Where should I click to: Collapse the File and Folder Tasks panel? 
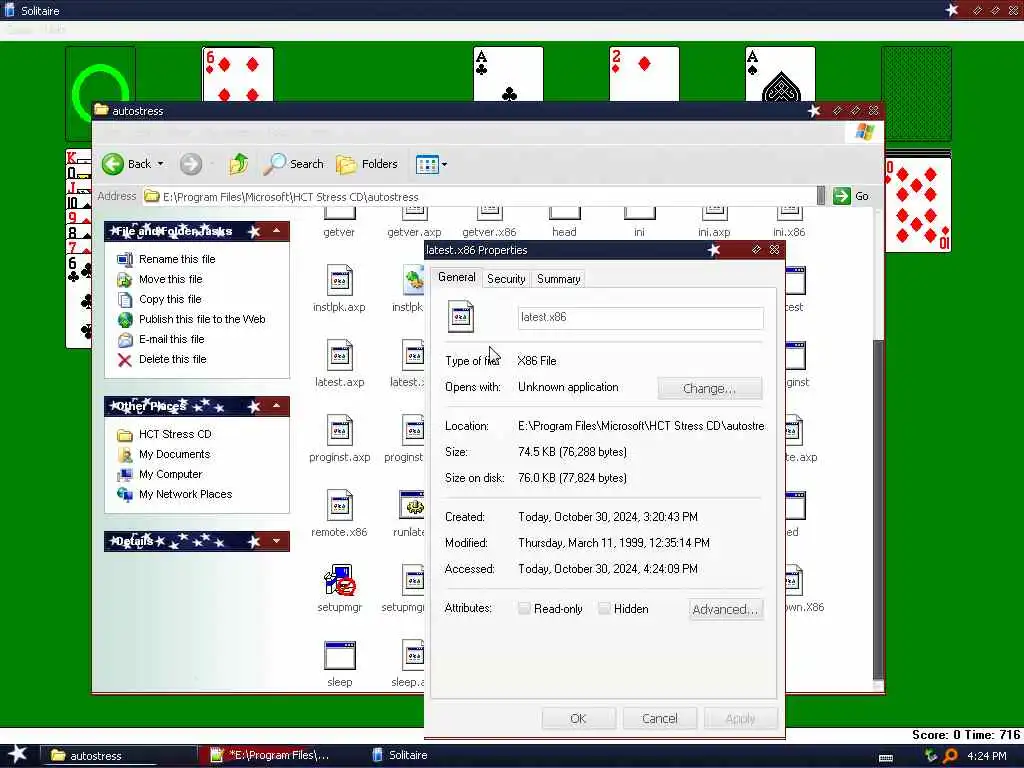coord(277,231)
